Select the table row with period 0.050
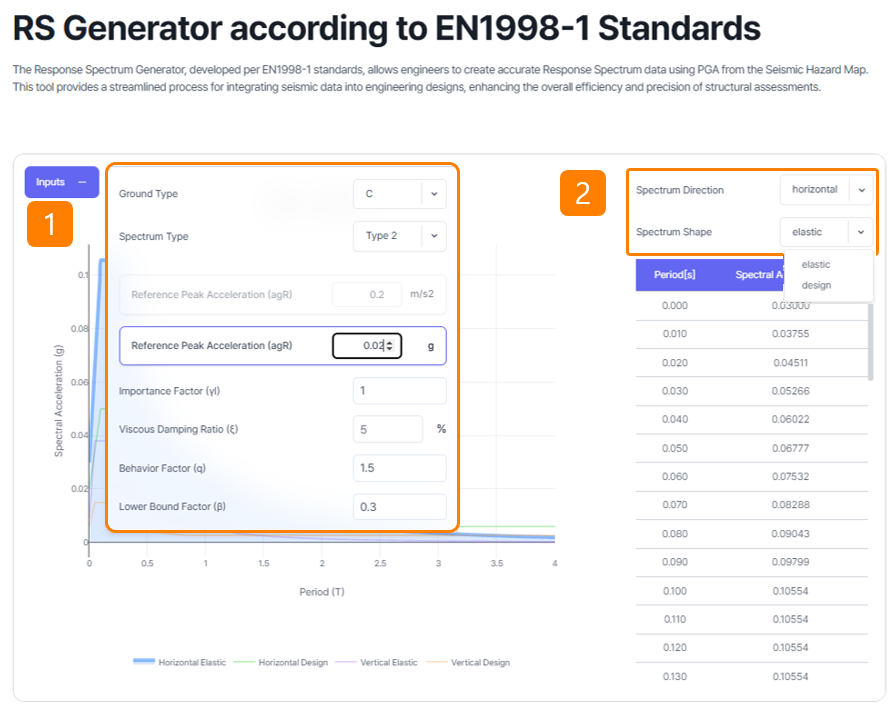895x715 pixels. [750, 449]
